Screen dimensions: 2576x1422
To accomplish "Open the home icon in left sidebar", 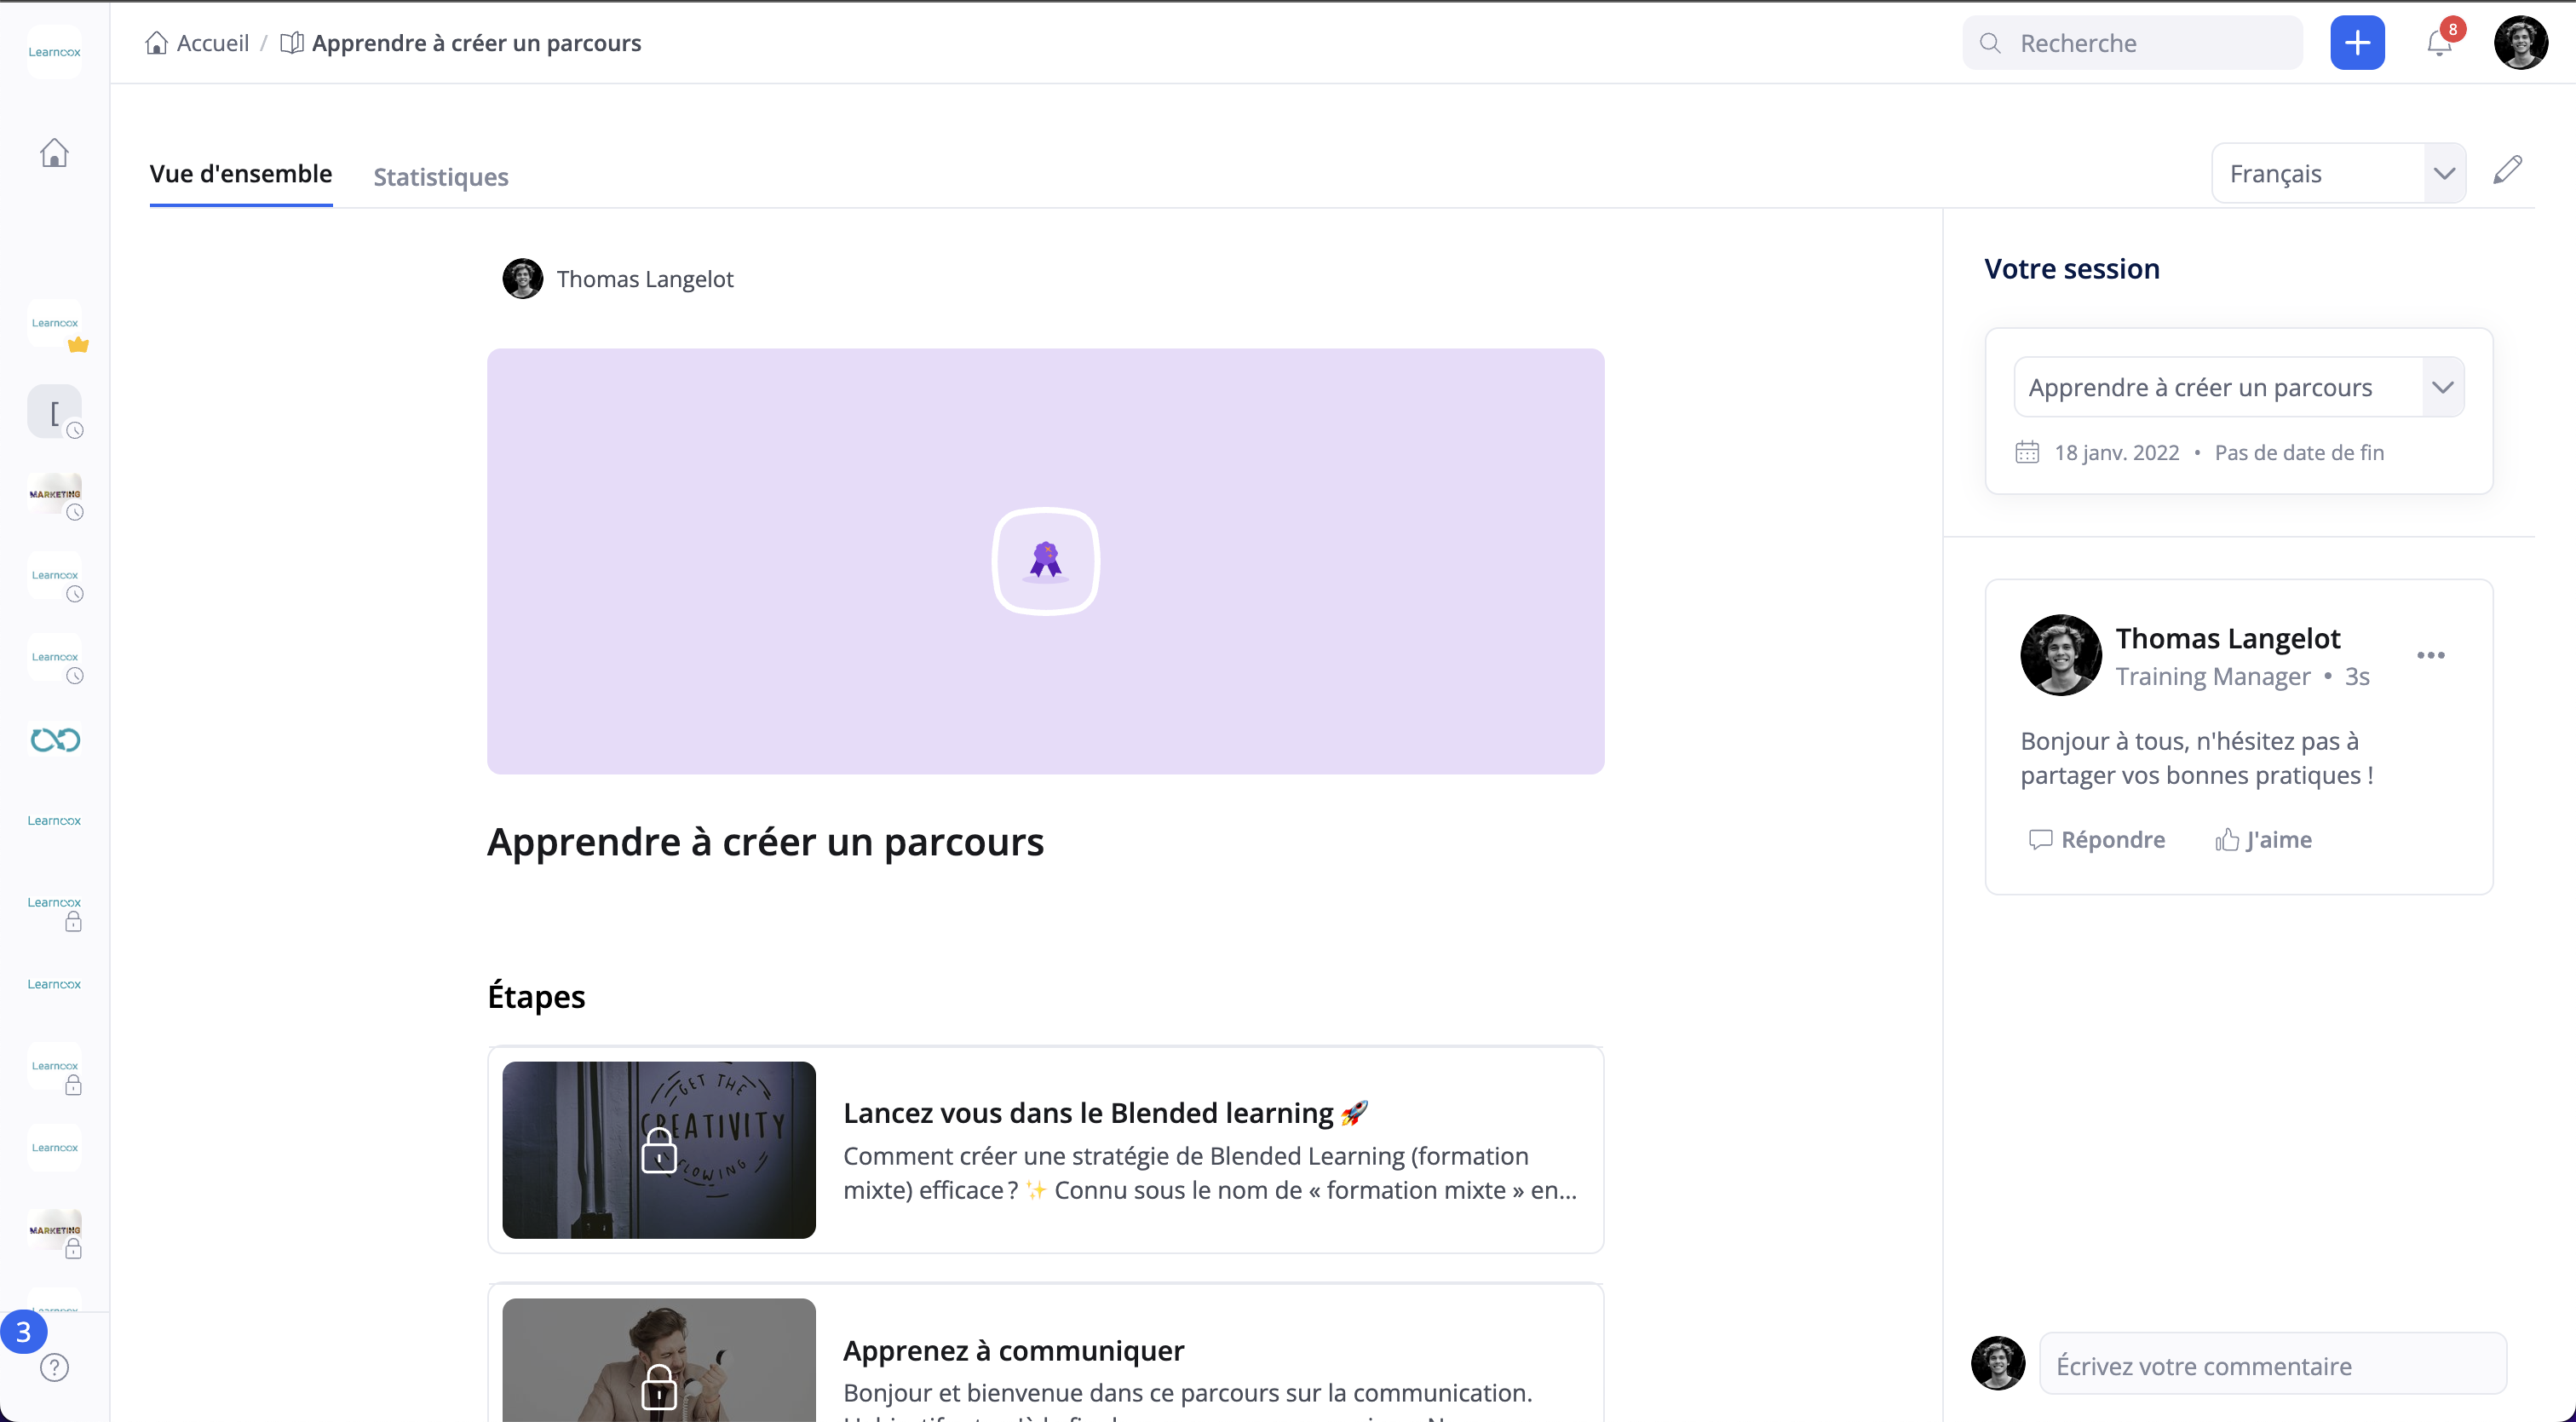I will 54,153.
